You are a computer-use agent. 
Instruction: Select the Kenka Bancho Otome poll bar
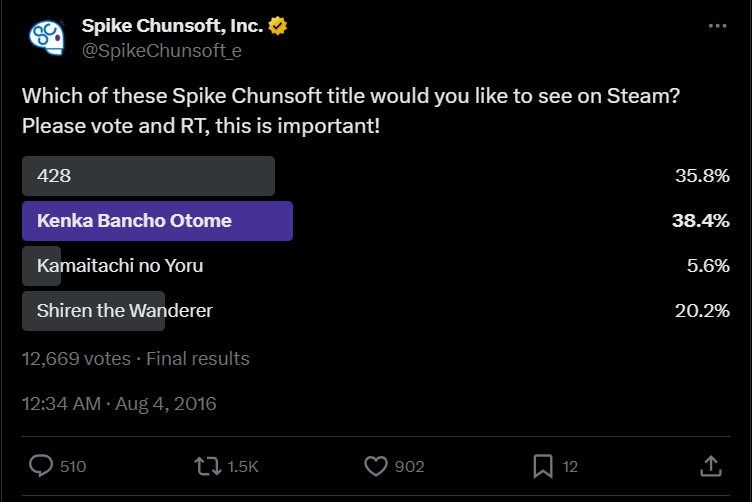click(157, 221)
